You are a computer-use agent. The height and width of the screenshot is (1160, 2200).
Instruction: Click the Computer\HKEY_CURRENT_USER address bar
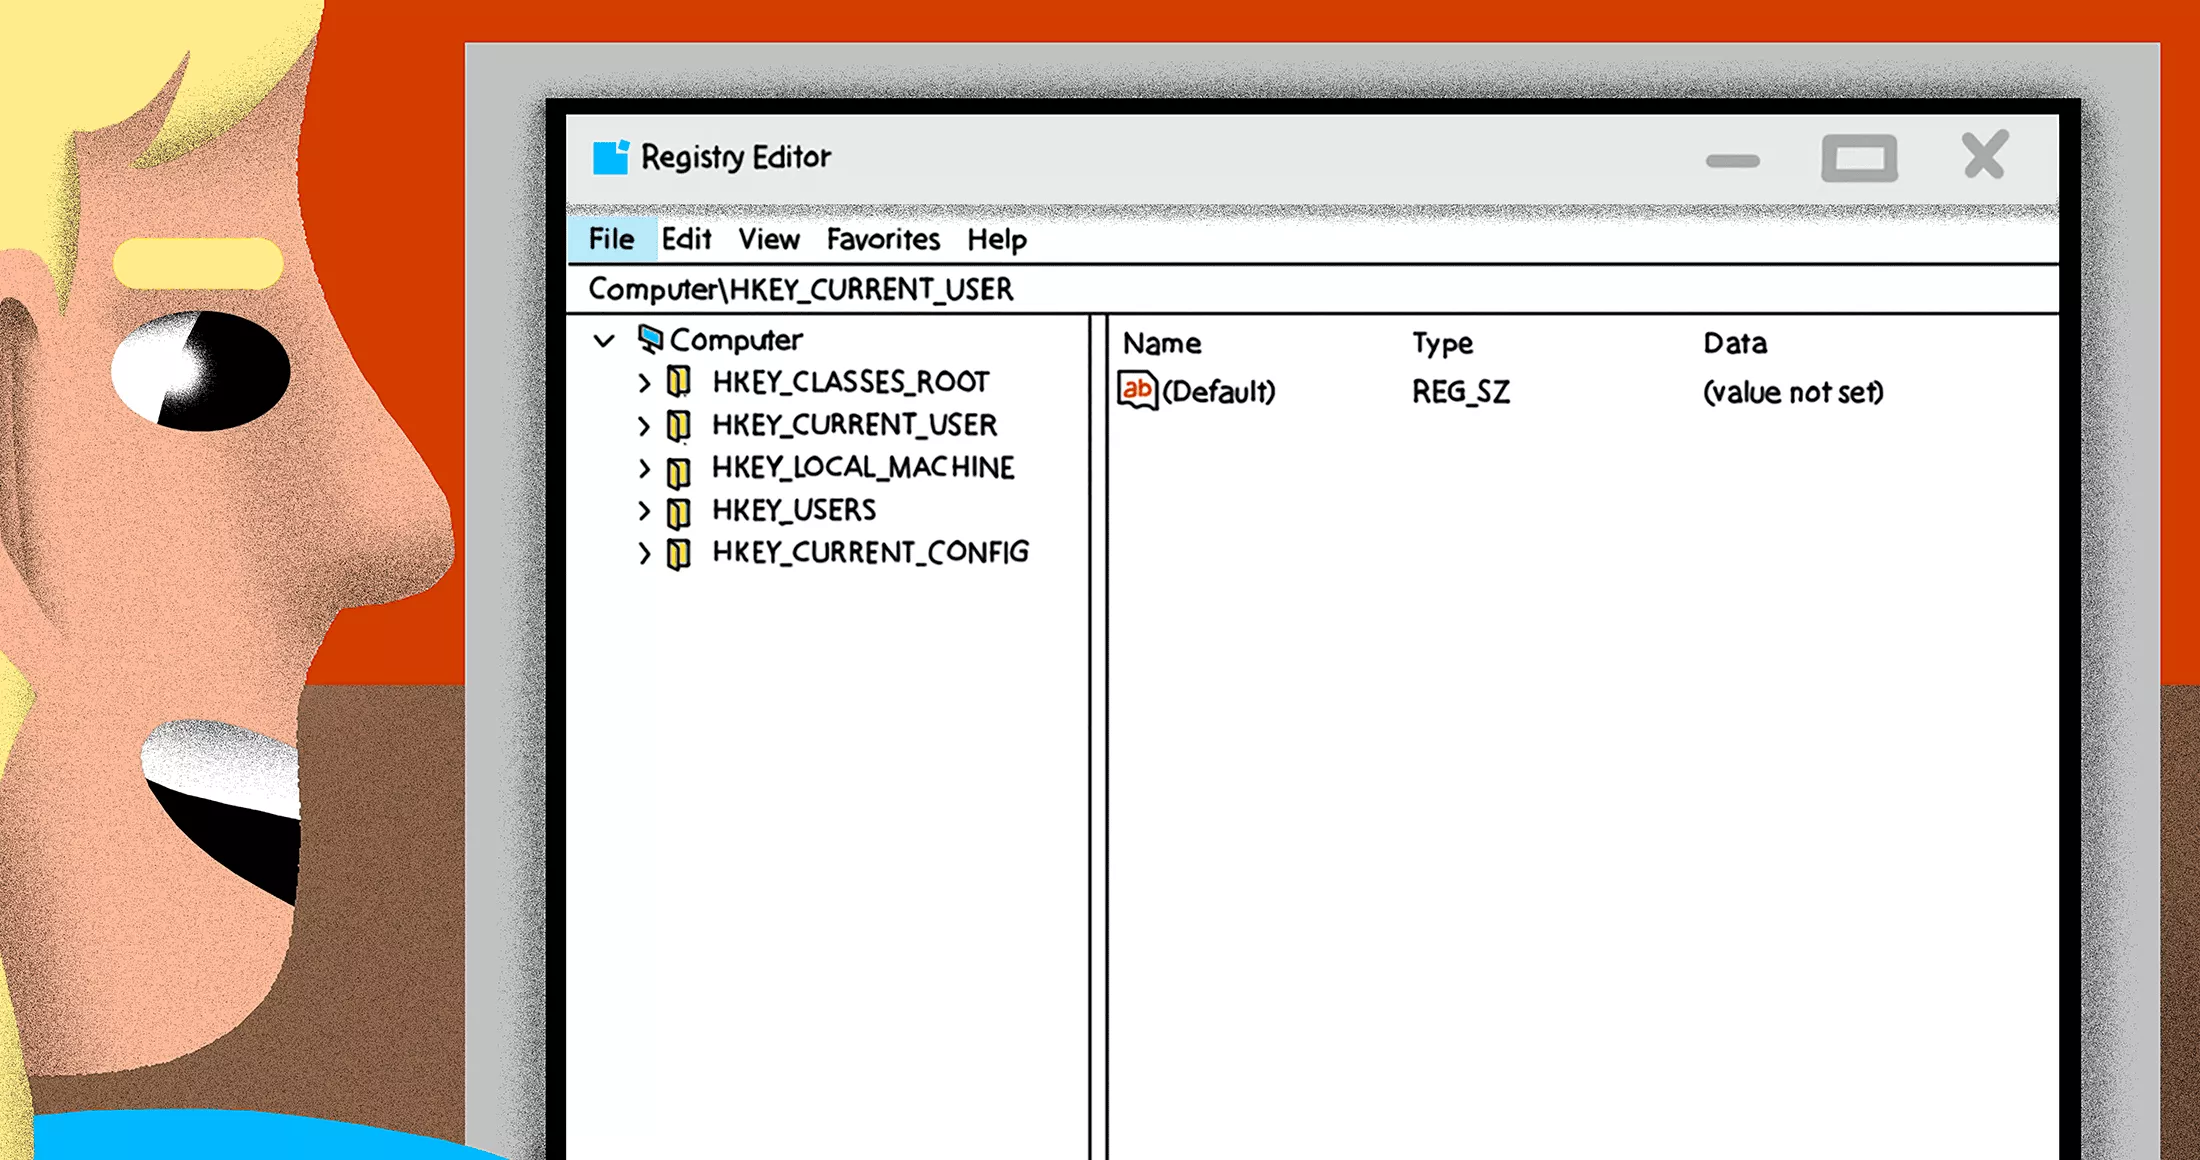point(1312,290)
